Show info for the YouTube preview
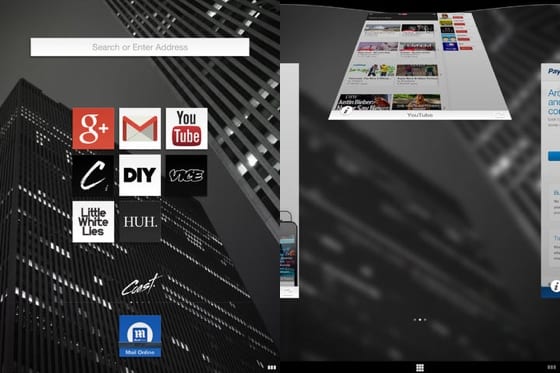Image resolution: width=560 pixels, height=373 pixels. tap(347, 110)
